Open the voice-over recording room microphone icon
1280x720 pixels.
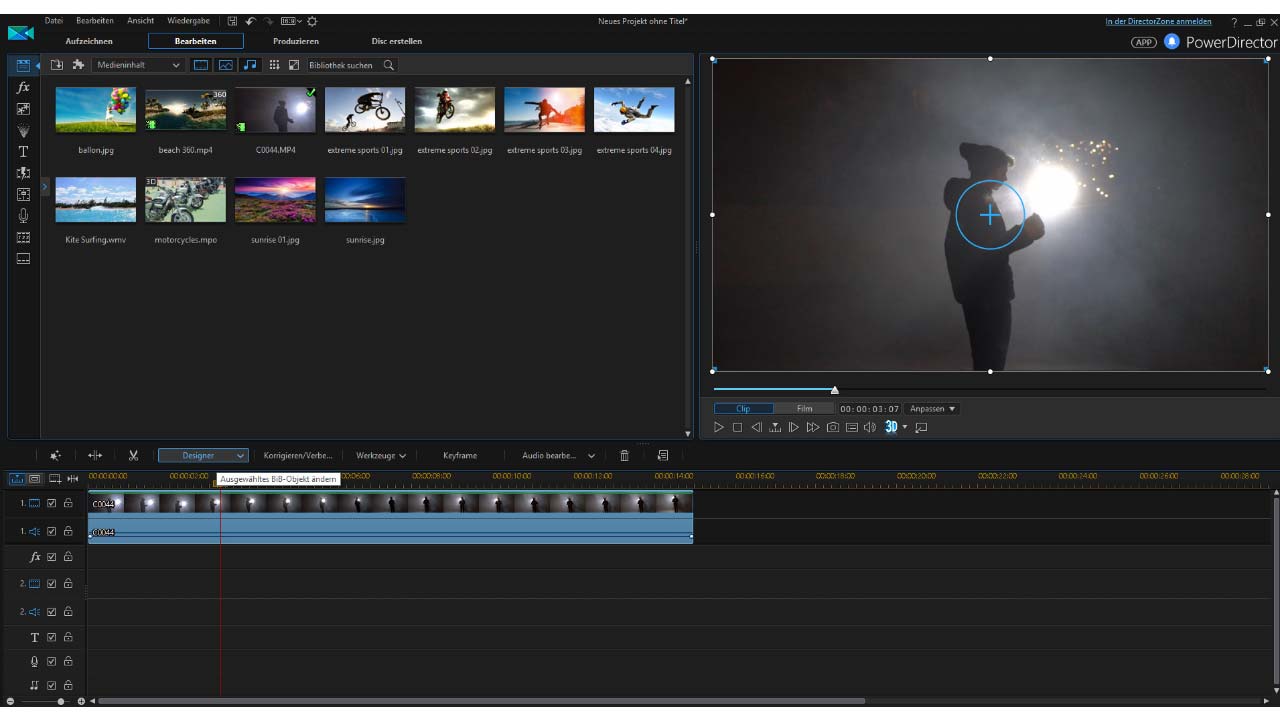tap(23, 216)
